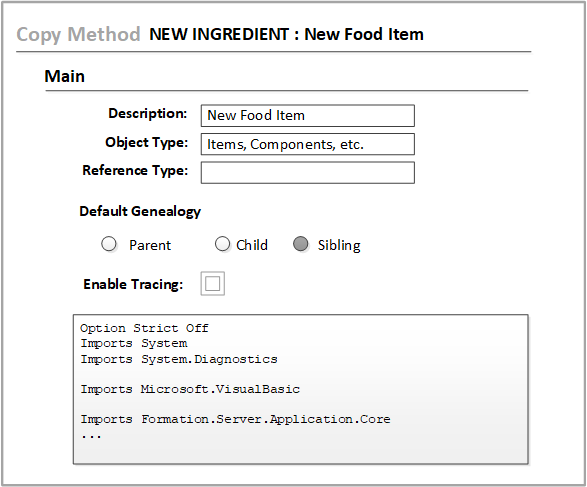Click the 'Enable Tracing:' label
This screenshot has height=487, width=587.
(x=133, y=284)
